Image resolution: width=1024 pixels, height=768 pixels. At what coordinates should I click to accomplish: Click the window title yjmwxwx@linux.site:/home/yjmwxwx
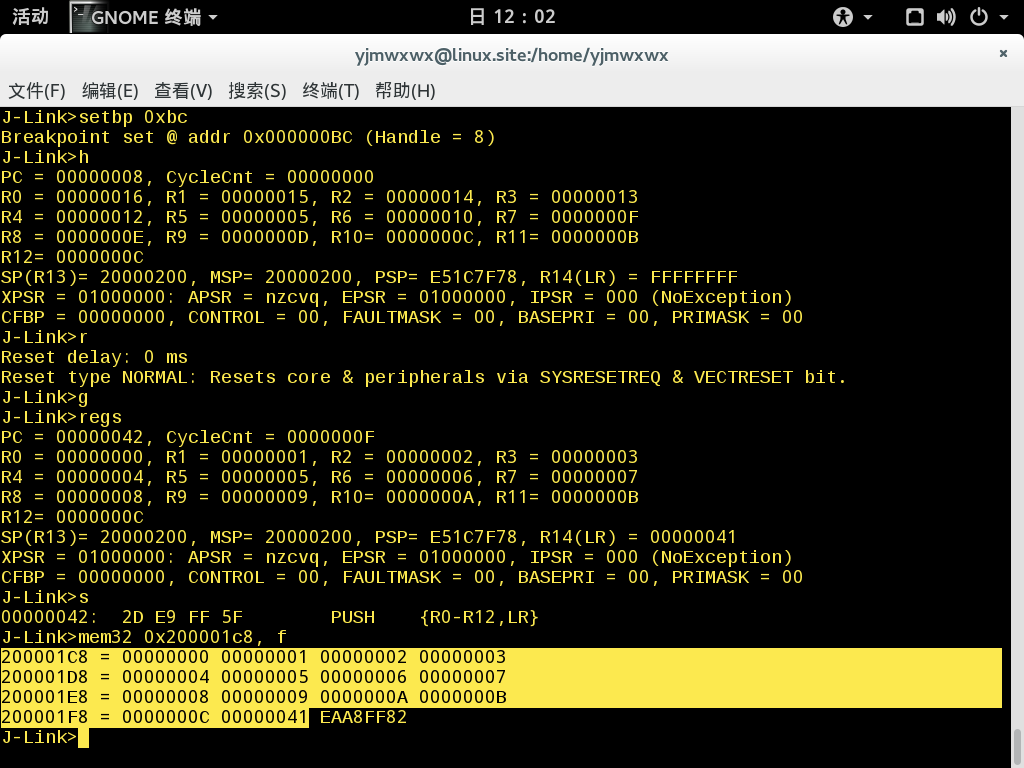[x=511, y=56]
